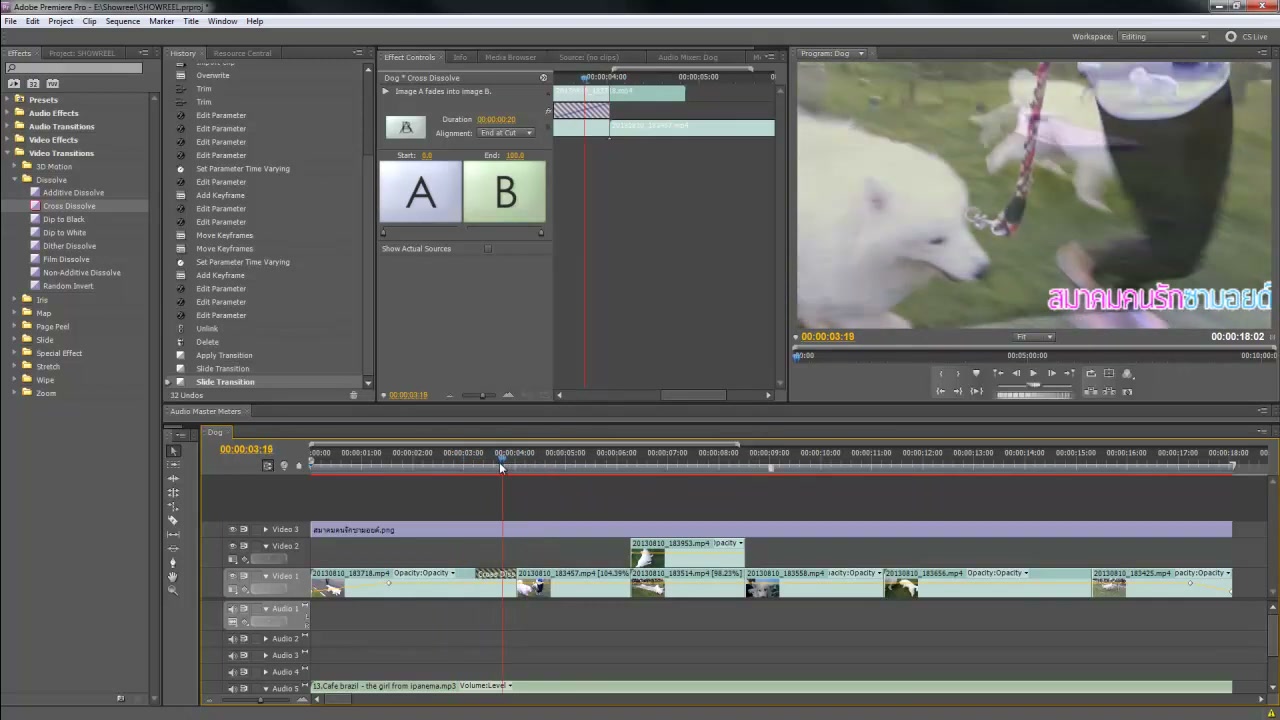Select Cross Dissolve transition in Effects

[69, 206]
